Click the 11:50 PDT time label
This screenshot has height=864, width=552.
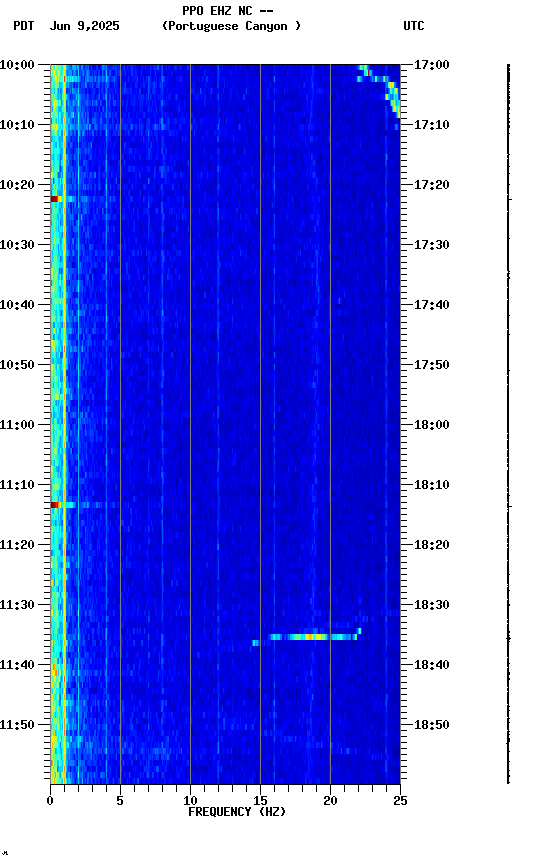(x=17, y=725)
